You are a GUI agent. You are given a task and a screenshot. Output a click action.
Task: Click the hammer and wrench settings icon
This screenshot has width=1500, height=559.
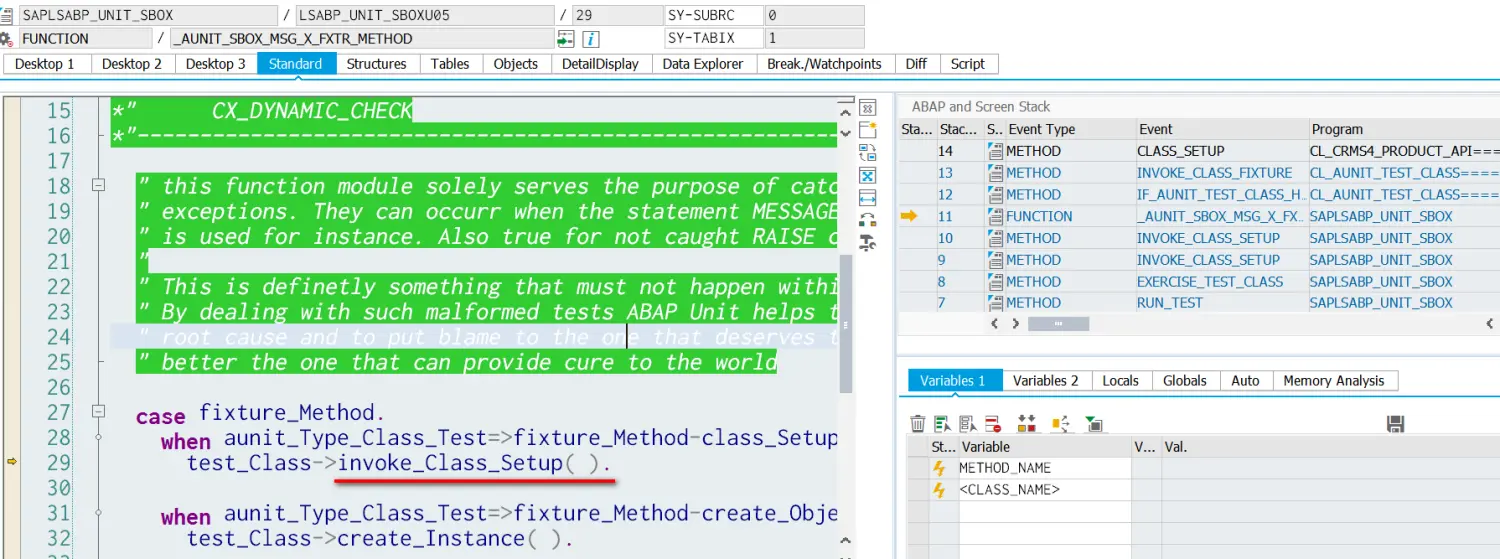pos(867,243)
